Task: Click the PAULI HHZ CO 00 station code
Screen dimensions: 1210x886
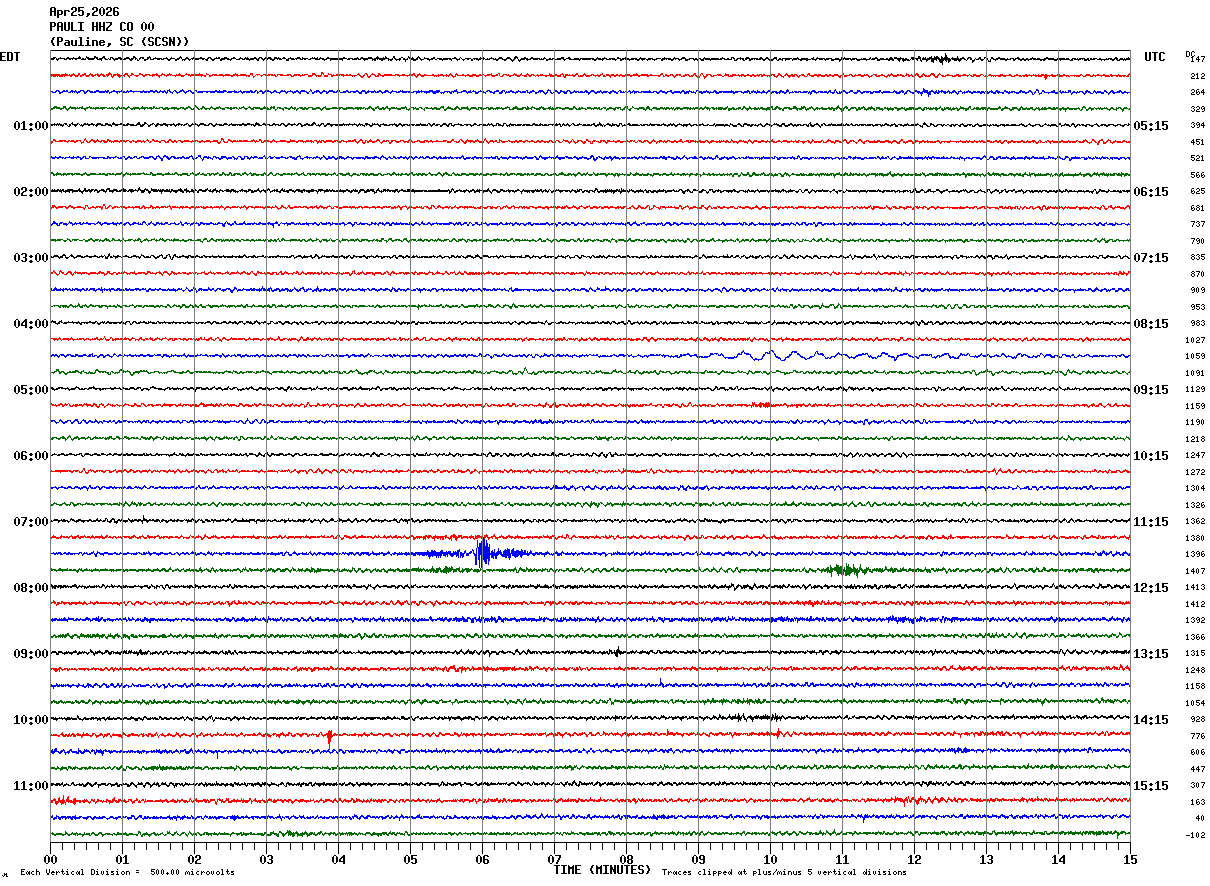Action: point(101,27)
